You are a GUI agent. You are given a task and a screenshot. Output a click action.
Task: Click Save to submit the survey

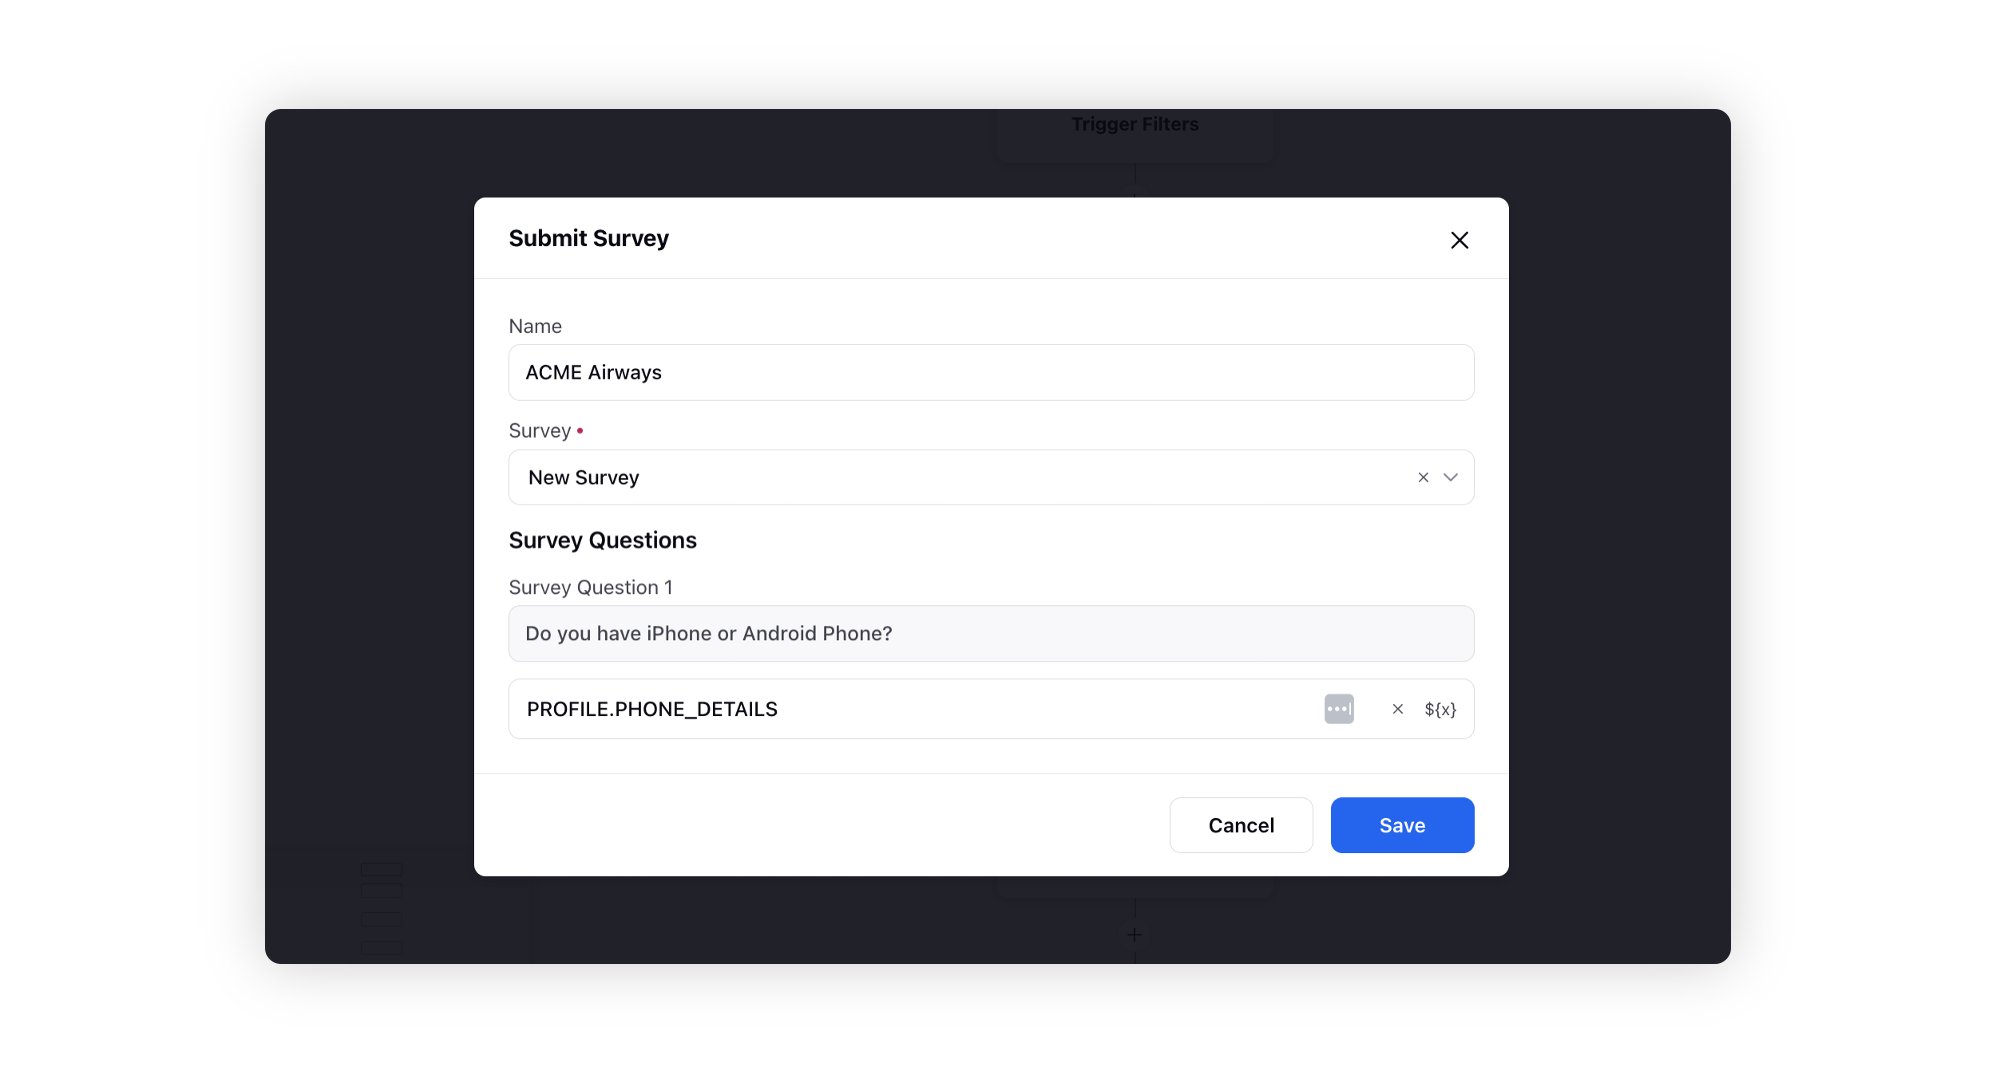(x=1403, y=825)
